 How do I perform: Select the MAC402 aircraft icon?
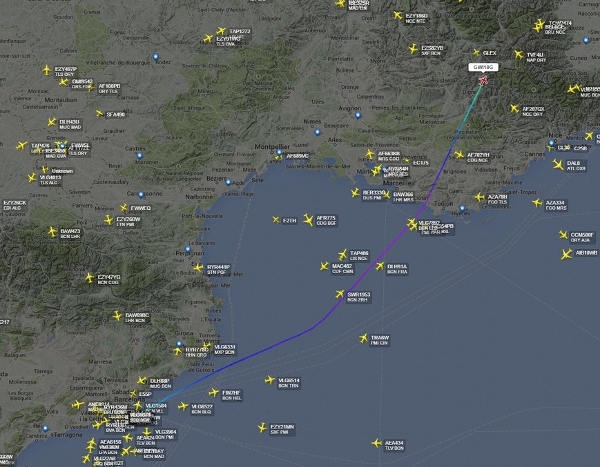[324, 266]
